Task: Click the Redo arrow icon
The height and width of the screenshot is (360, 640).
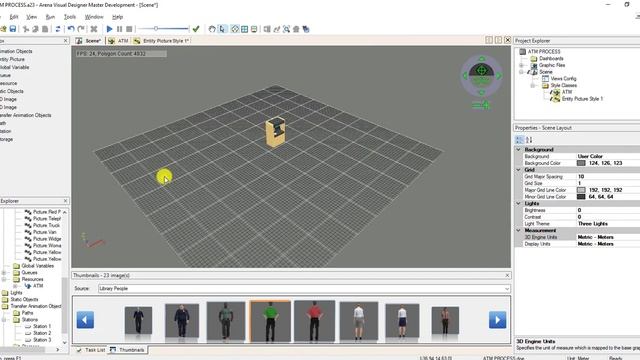Action: point(81,29)
